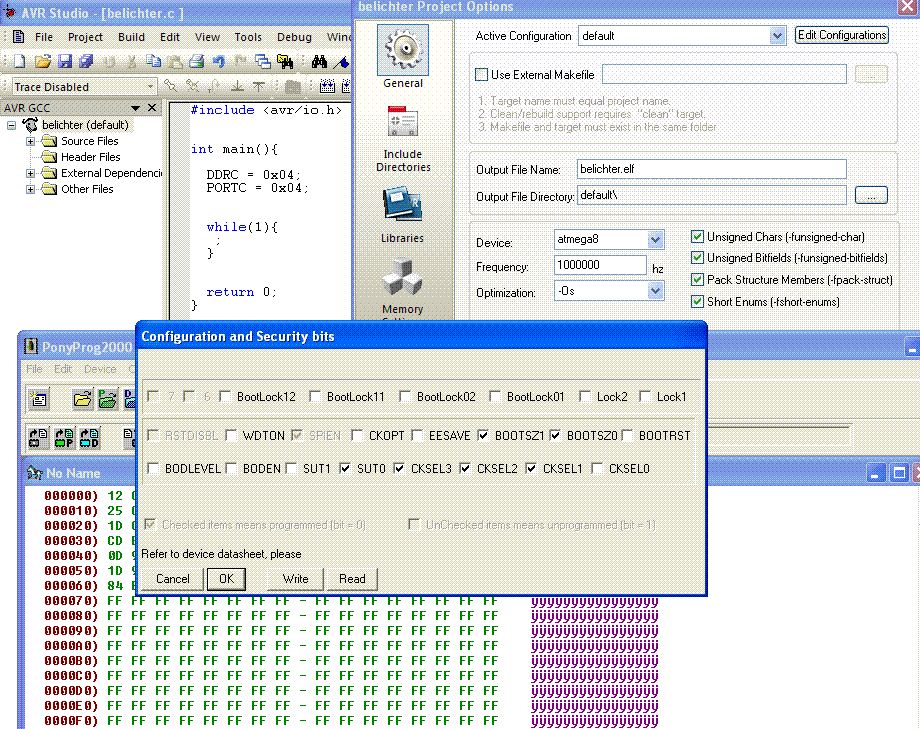
Task: Click PonyProg green Open Program File icon
Action: coord(107,399)
